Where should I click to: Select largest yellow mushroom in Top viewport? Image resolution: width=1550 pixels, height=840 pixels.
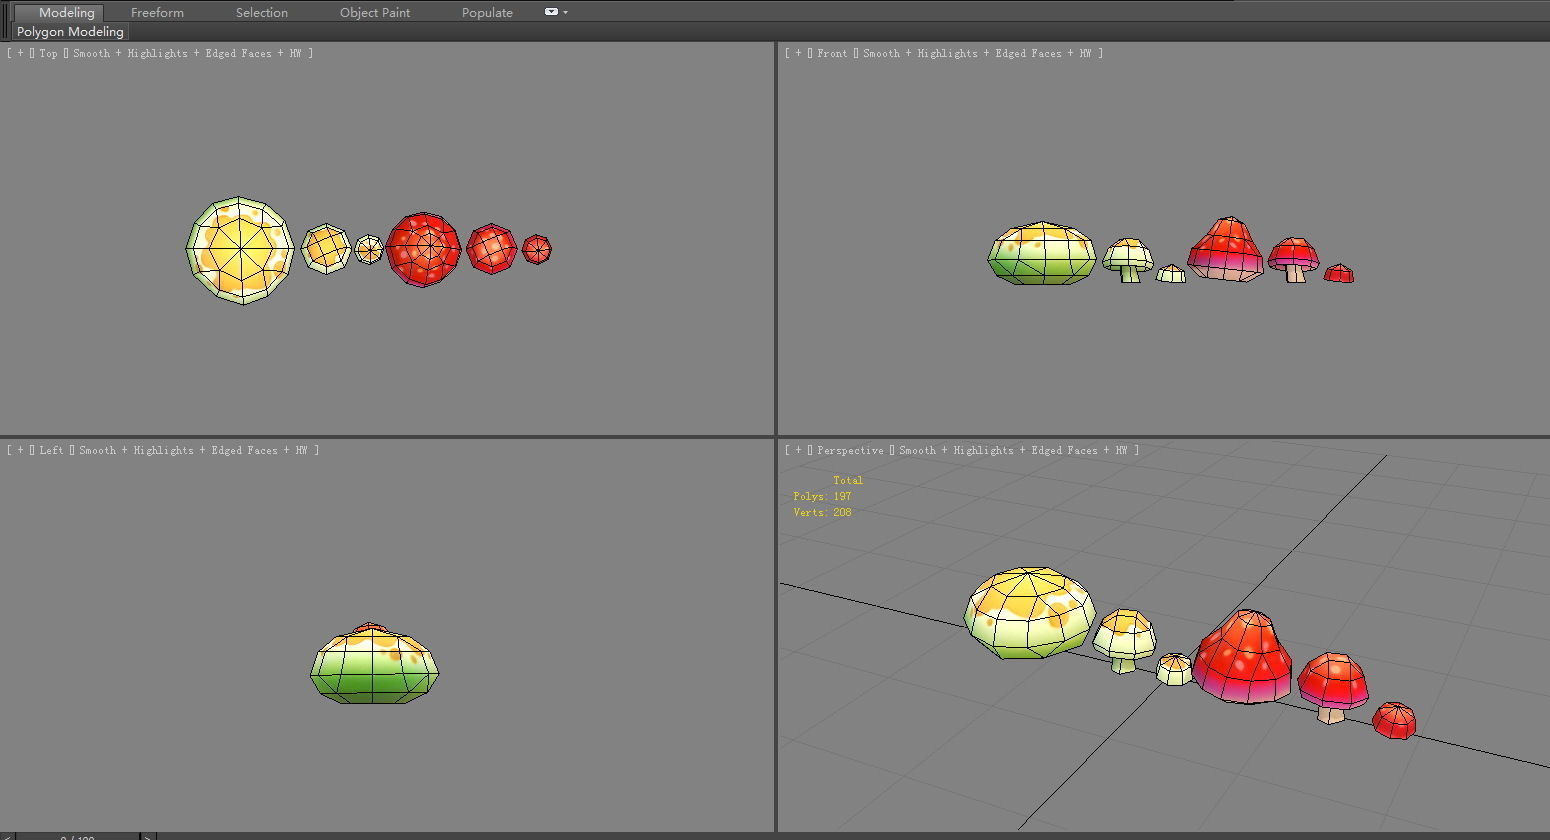pos(240,250)
